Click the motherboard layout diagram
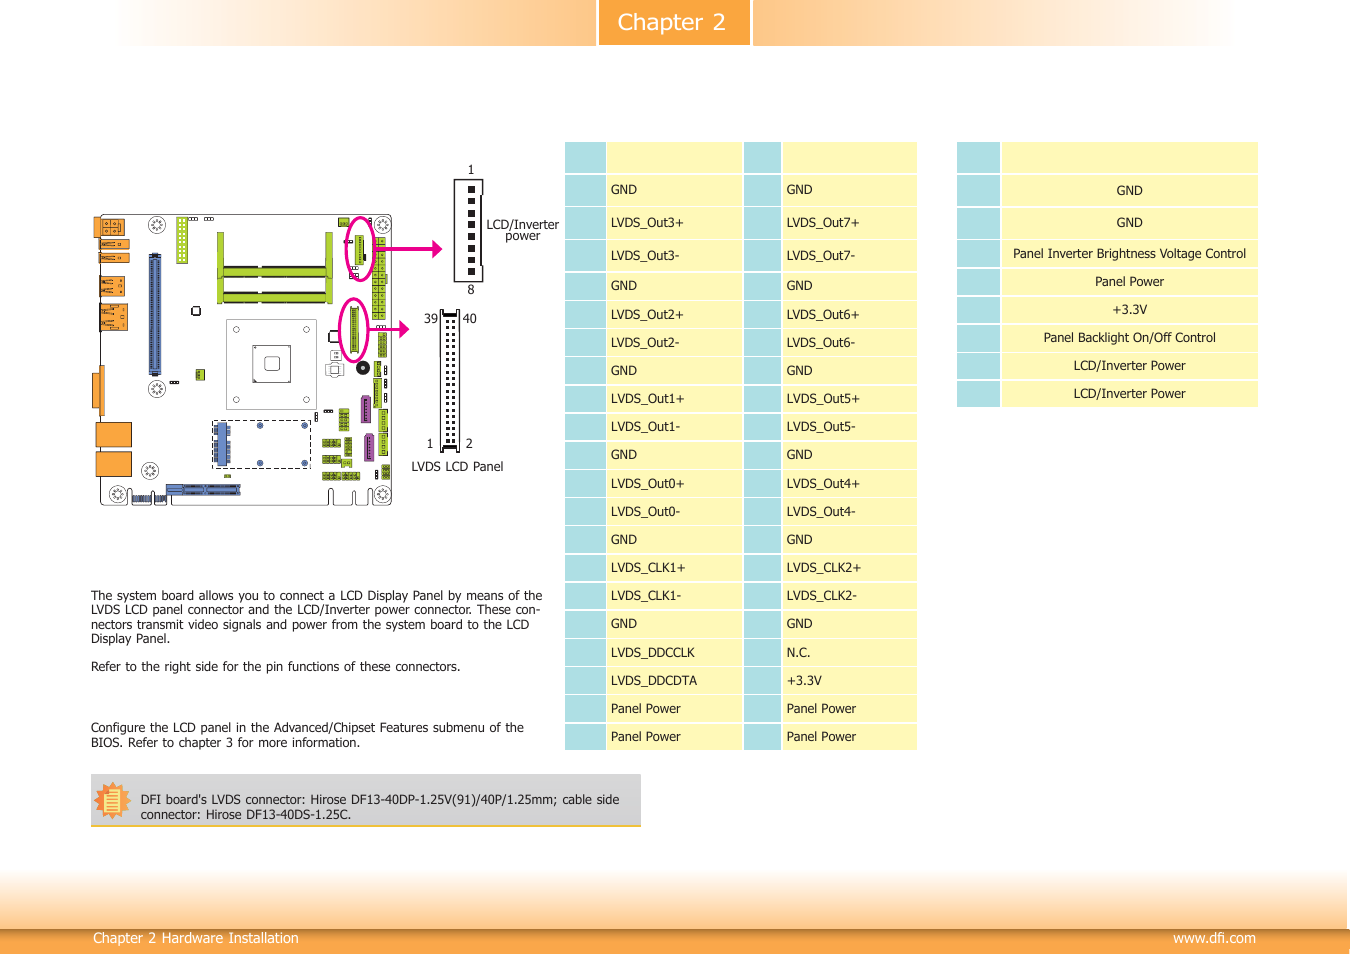The height and width of the screenshot is (954, 1350). 244,360
